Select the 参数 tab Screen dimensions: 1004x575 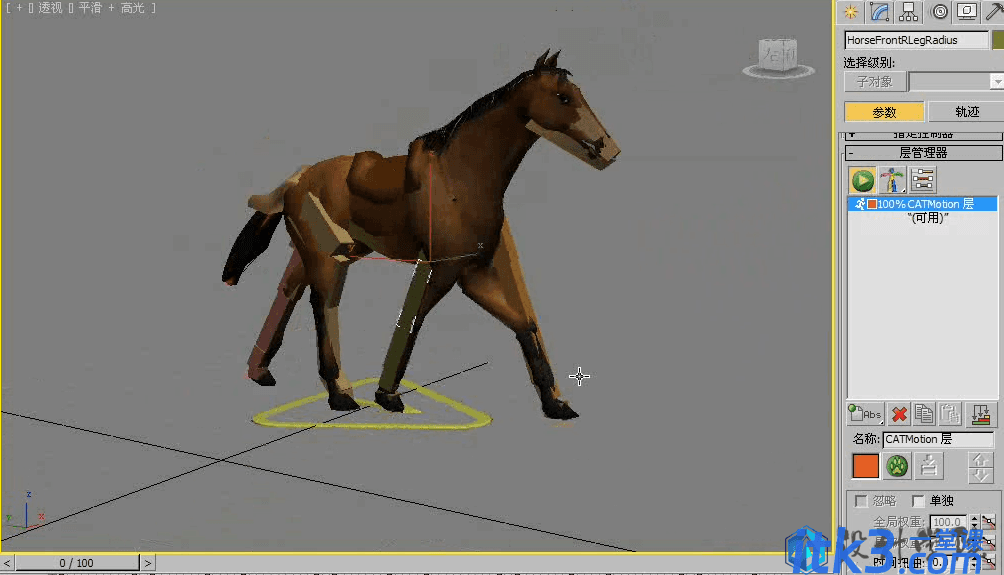(884, 112)
